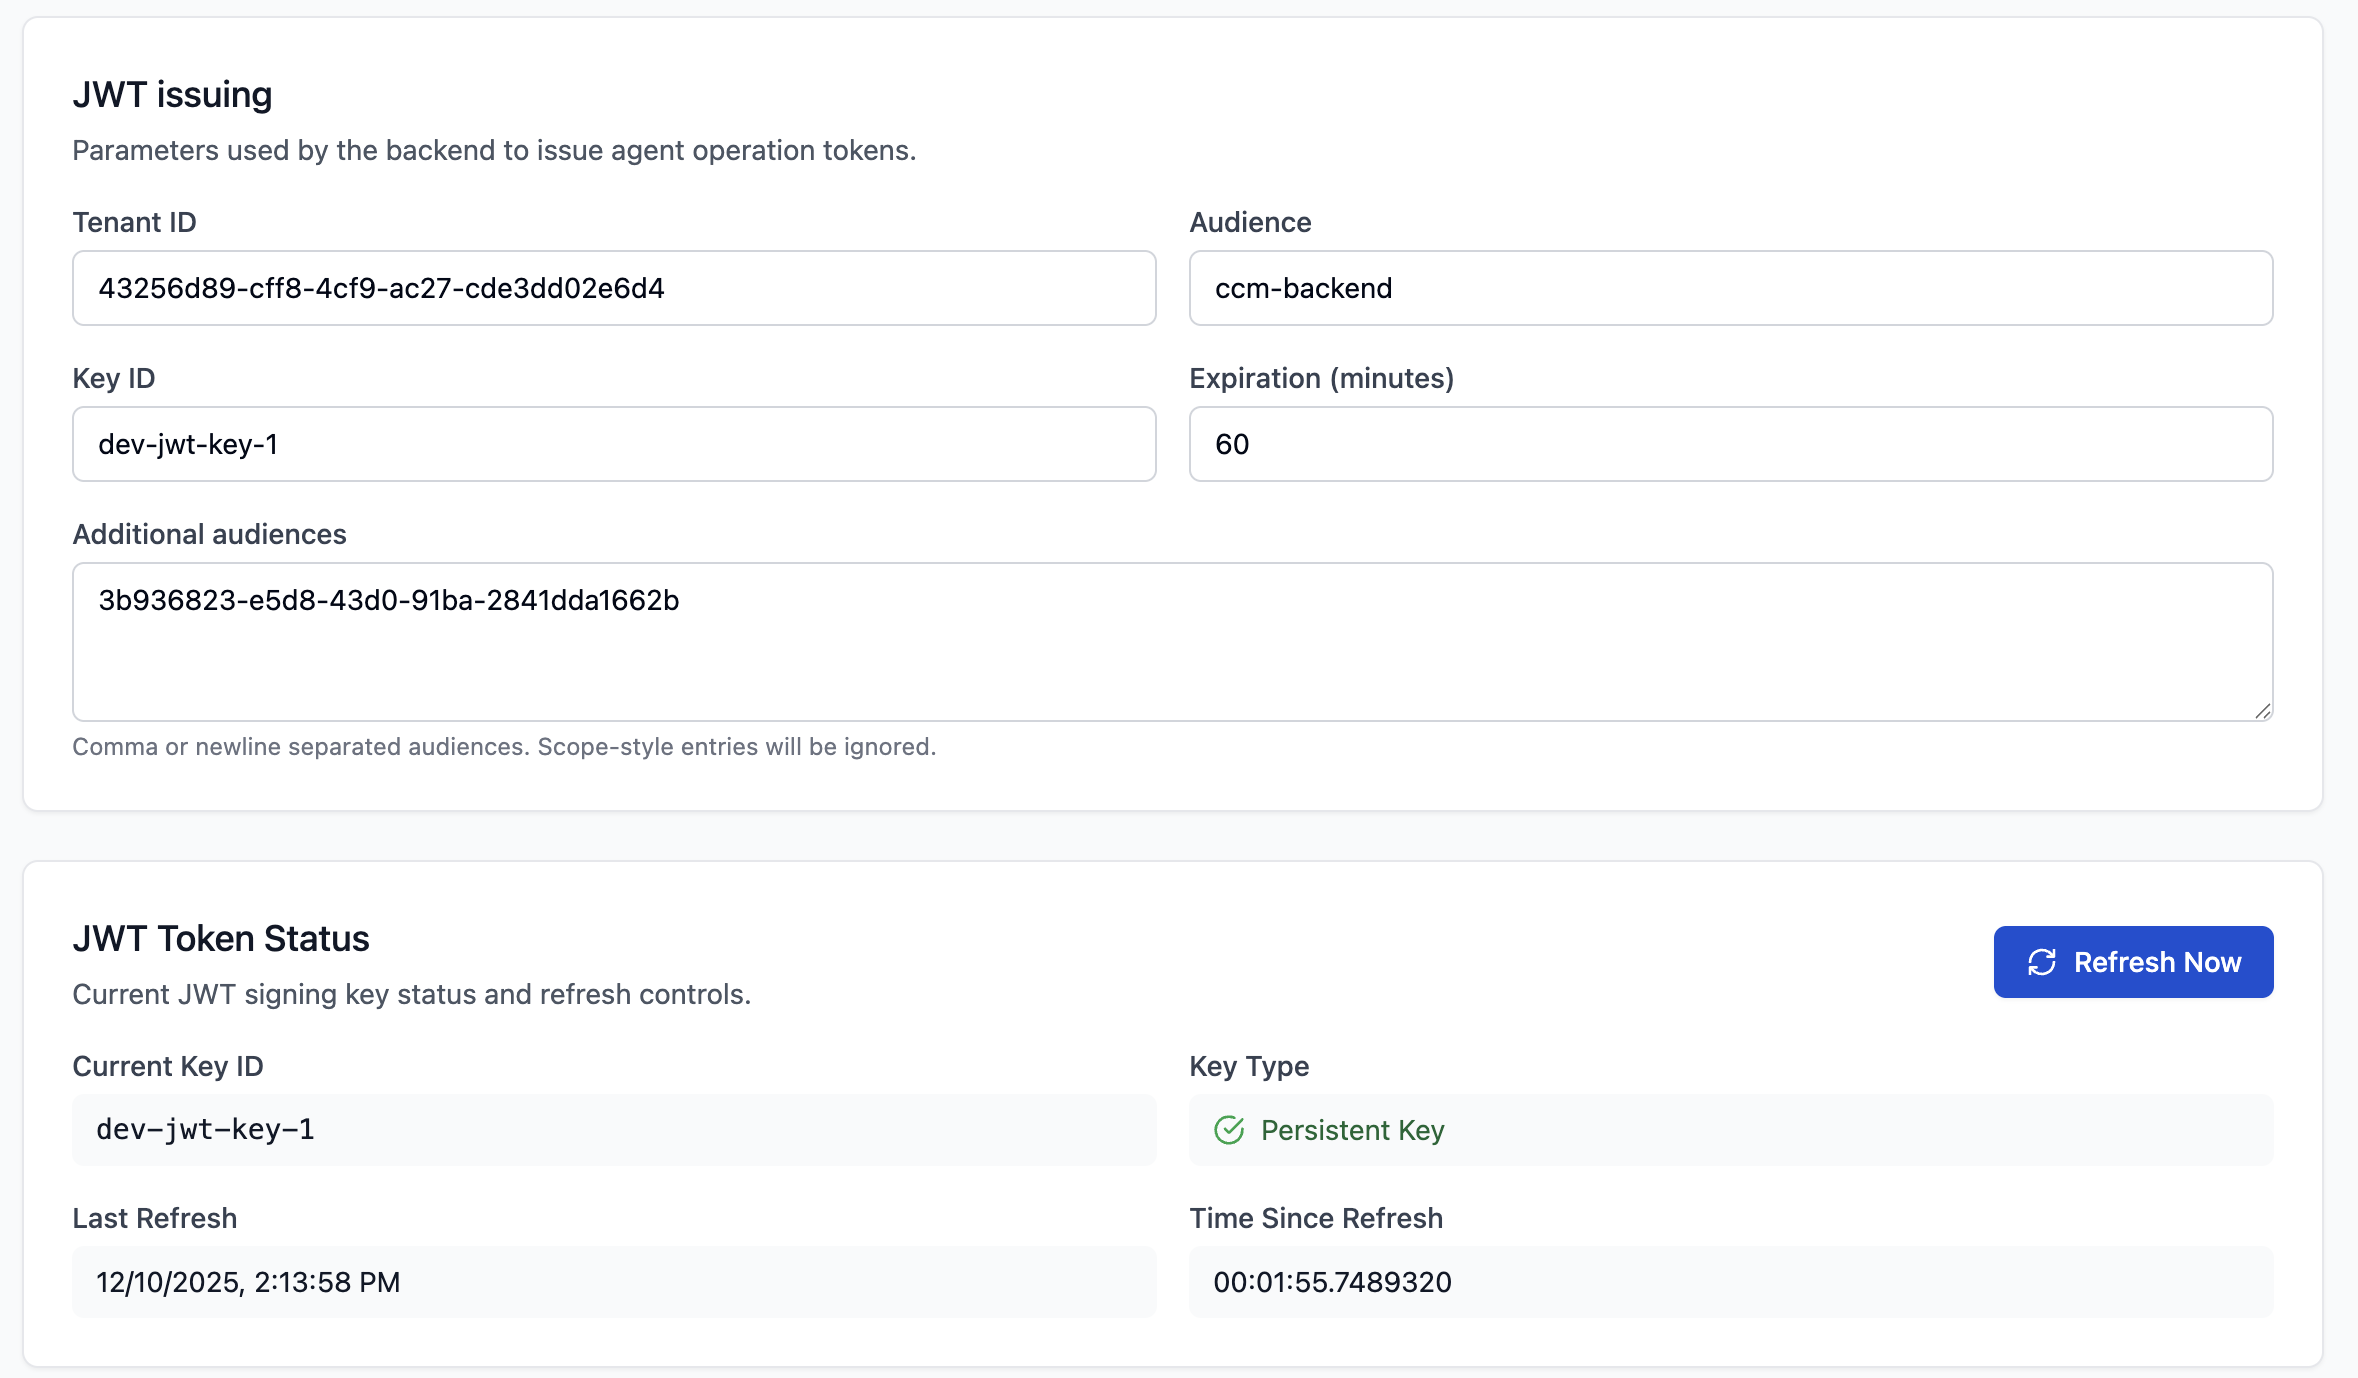2358x1378 pixels.
Task: Click the refresh arrows icon
Action: coord(2041,962)
